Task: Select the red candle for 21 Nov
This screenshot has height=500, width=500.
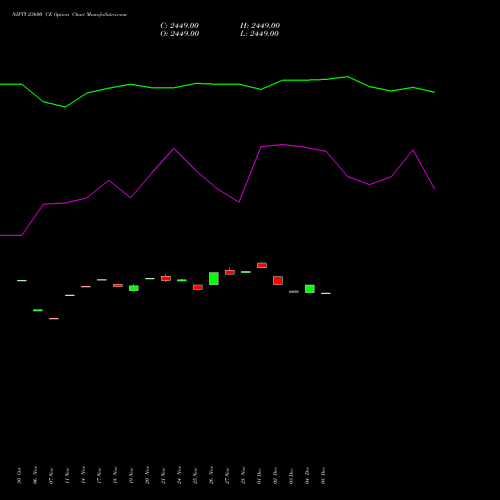Action: (166, 278)
